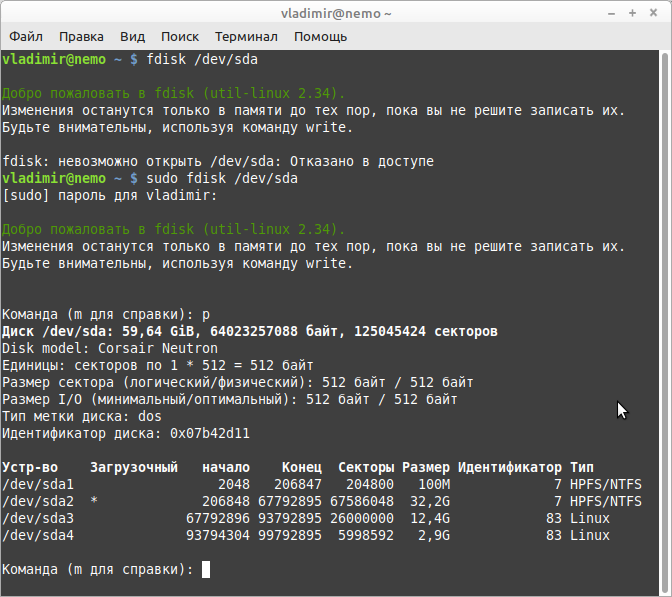This screenshot has height=597, width=672.
Task: Click the /dev/sda3 device name
Action: click(38, 519)
